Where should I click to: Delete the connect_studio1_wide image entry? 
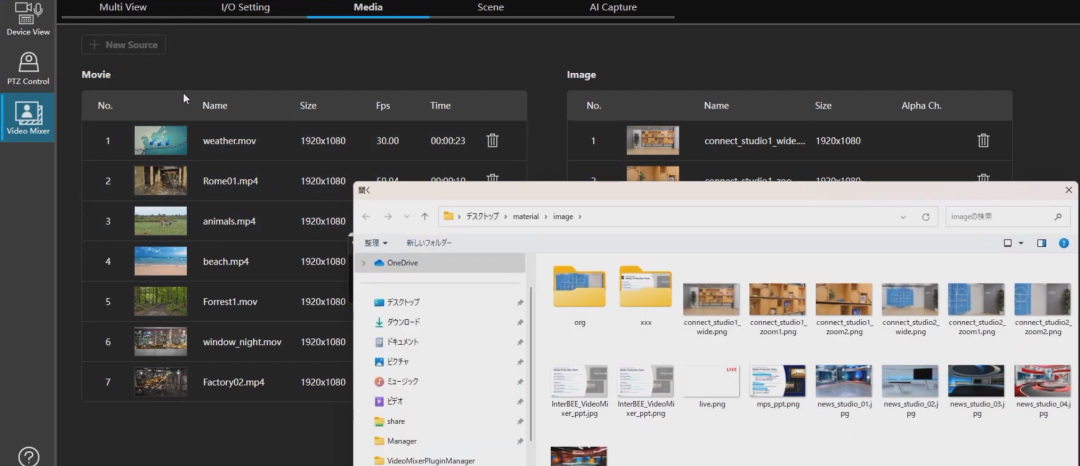(x=983, y=141)
